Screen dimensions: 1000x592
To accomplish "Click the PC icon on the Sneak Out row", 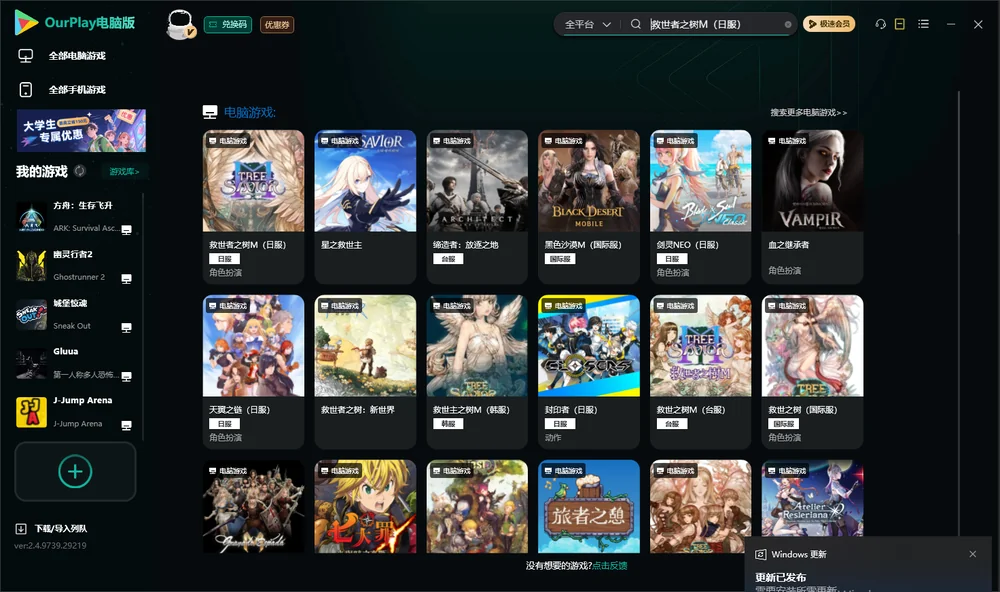I will pos(126,327).
